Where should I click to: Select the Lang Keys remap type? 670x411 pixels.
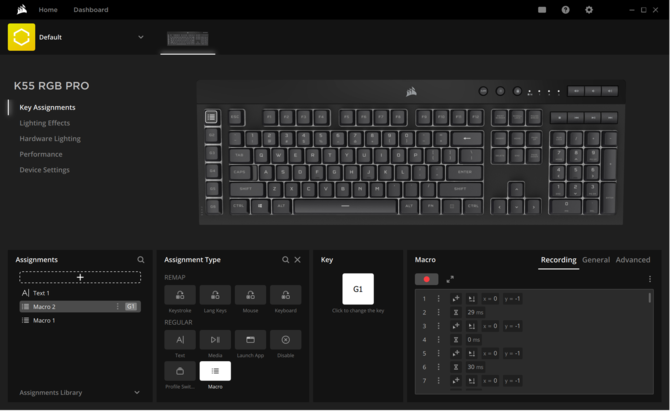coord(215,295)
